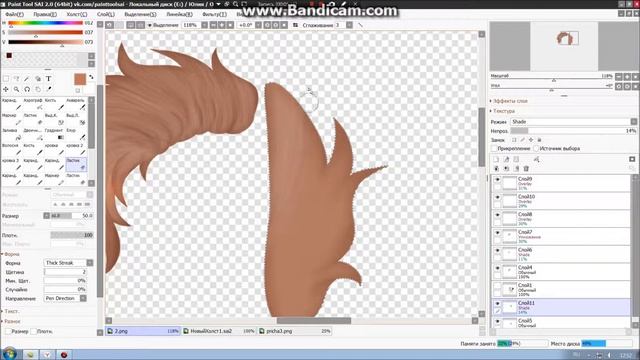The image size is (640, 360).
Task: Hide layer Слой9 with its eye icon
Action: (x=497, y=180)
